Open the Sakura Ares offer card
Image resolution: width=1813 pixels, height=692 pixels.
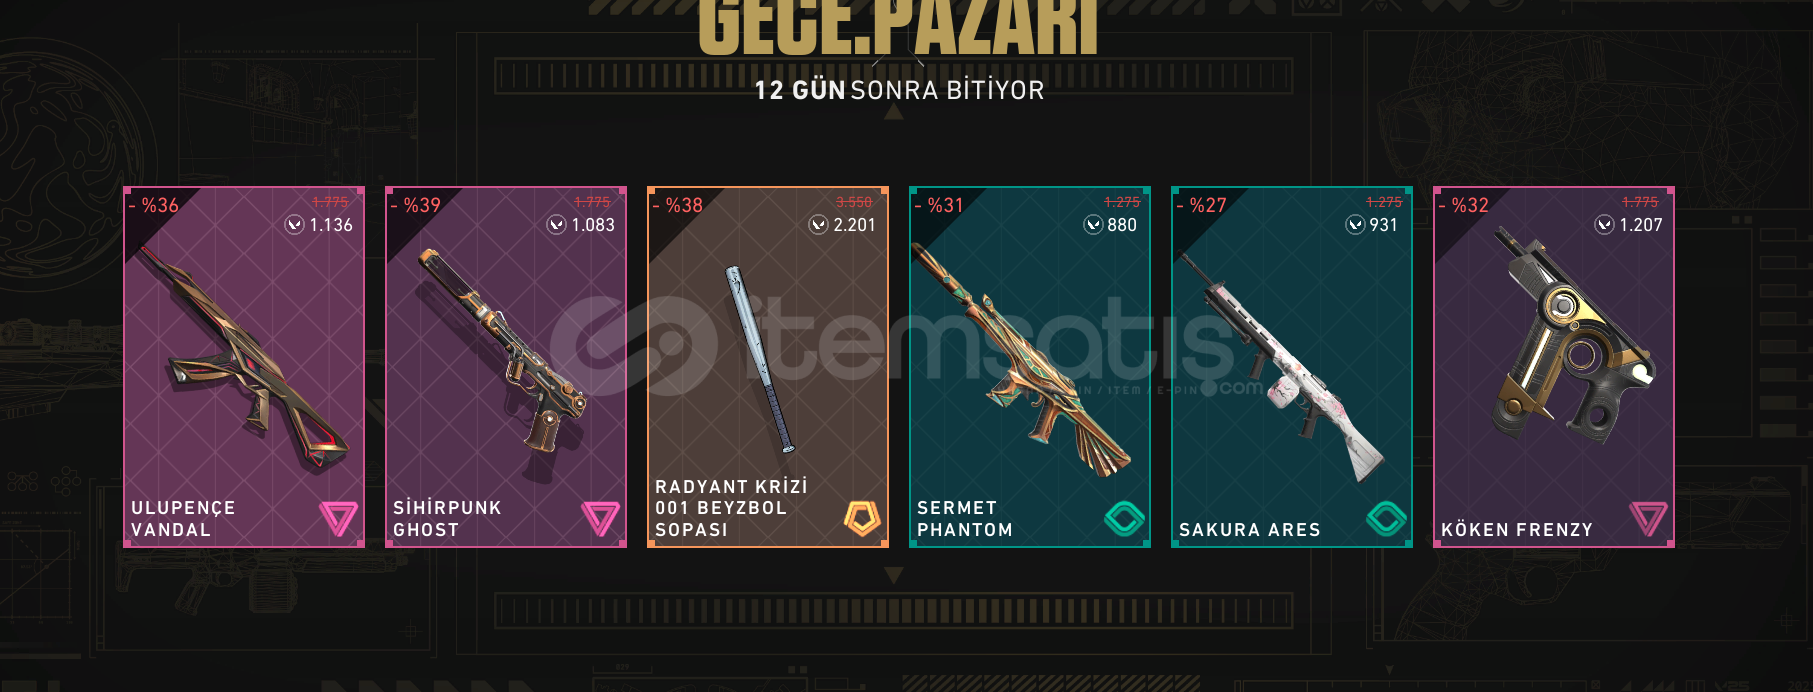1292,367
